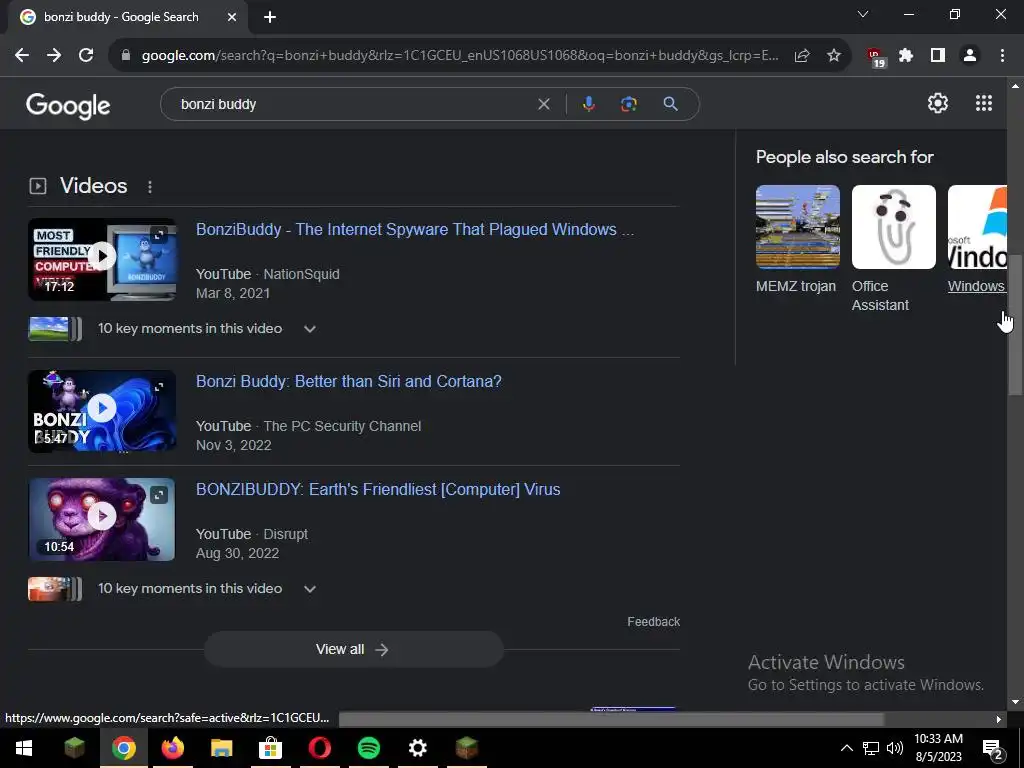View site information via the lock icon
Image resolution: width=1024 pixels, height=768 pixels.
pyautogui.click(x=126, y=56)
